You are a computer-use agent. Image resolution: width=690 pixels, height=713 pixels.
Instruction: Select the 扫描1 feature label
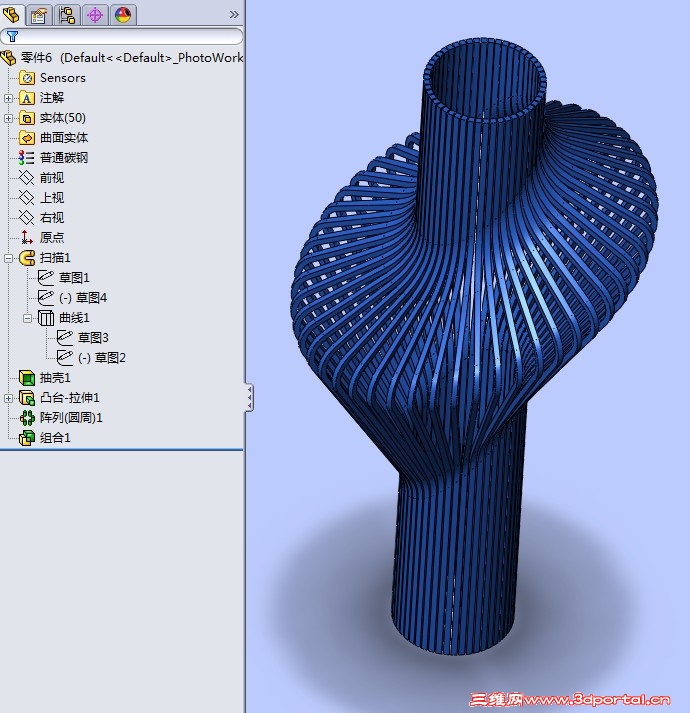point(55,258)
